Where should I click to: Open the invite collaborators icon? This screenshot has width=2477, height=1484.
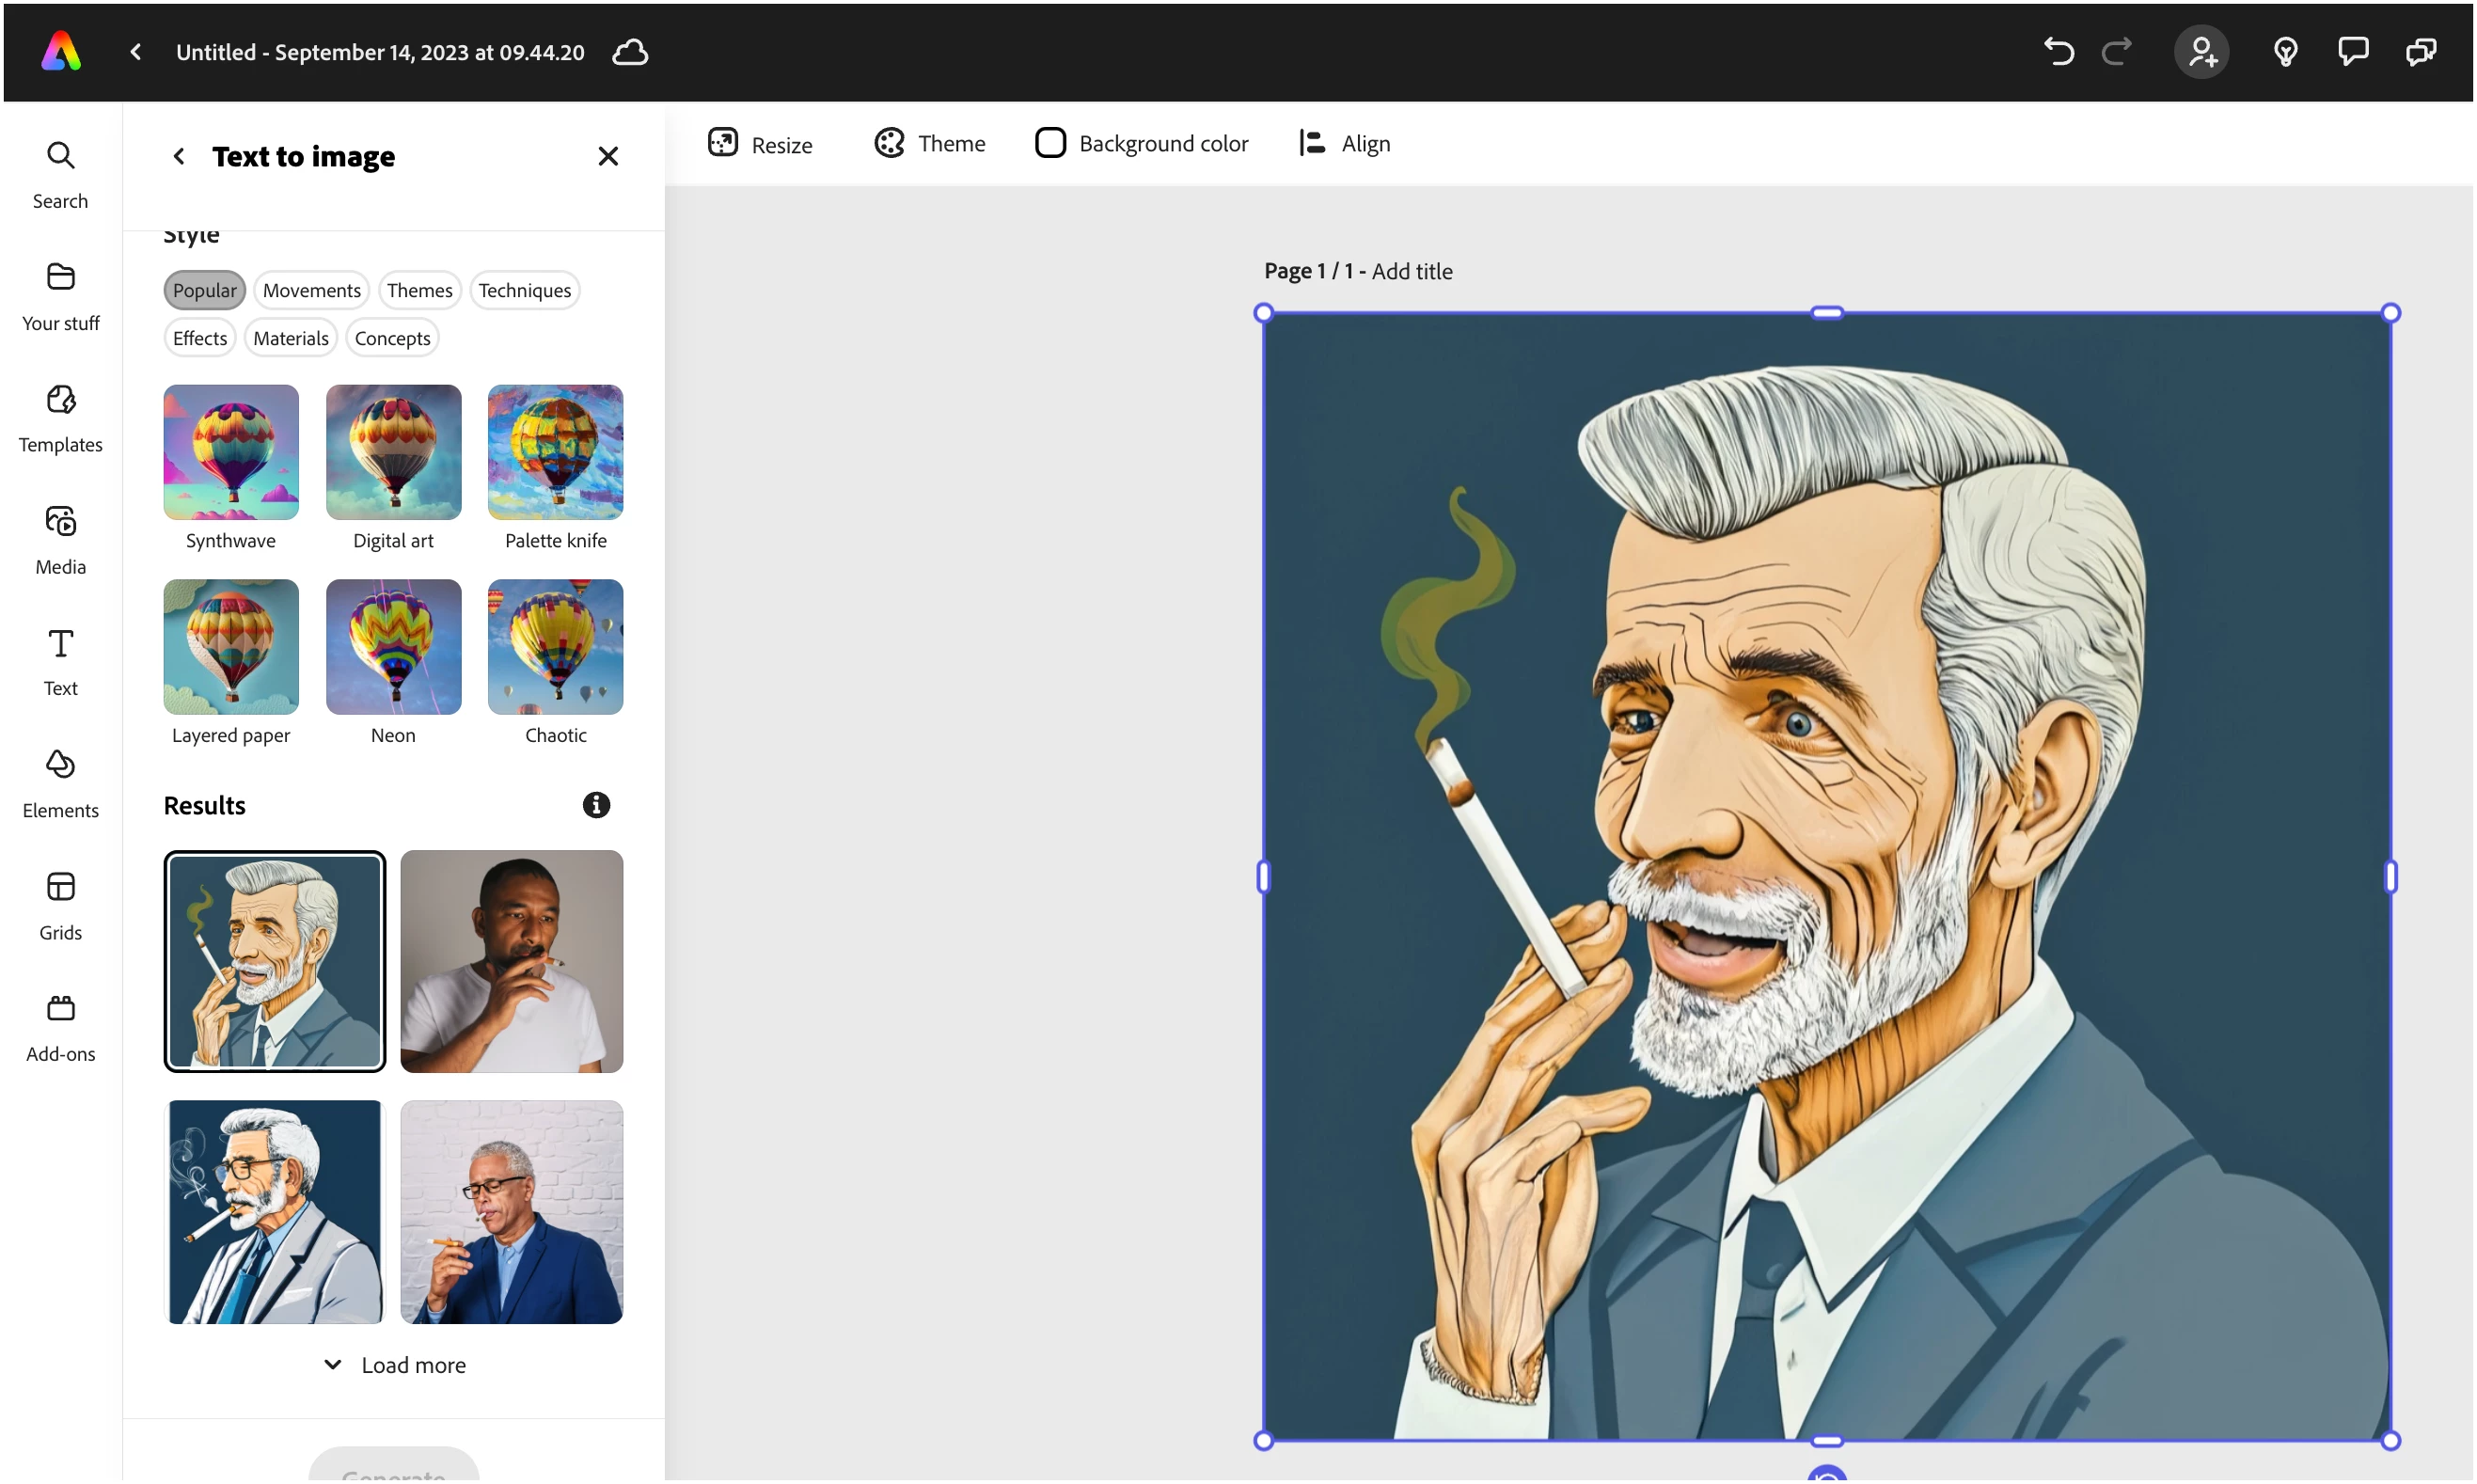click(x=2201, y=51)
